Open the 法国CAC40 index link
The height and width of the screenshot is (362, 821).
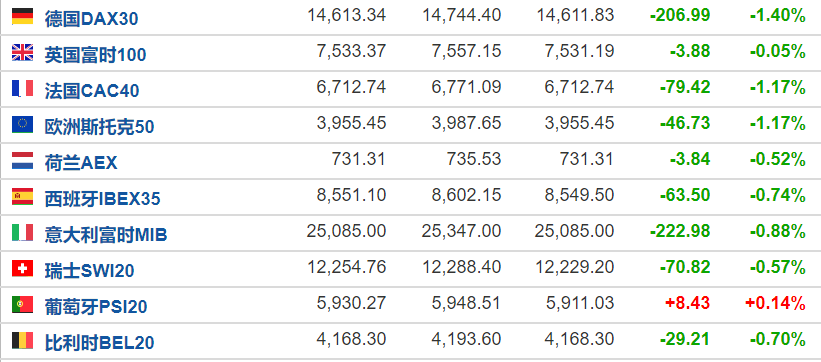coord(92,91)
